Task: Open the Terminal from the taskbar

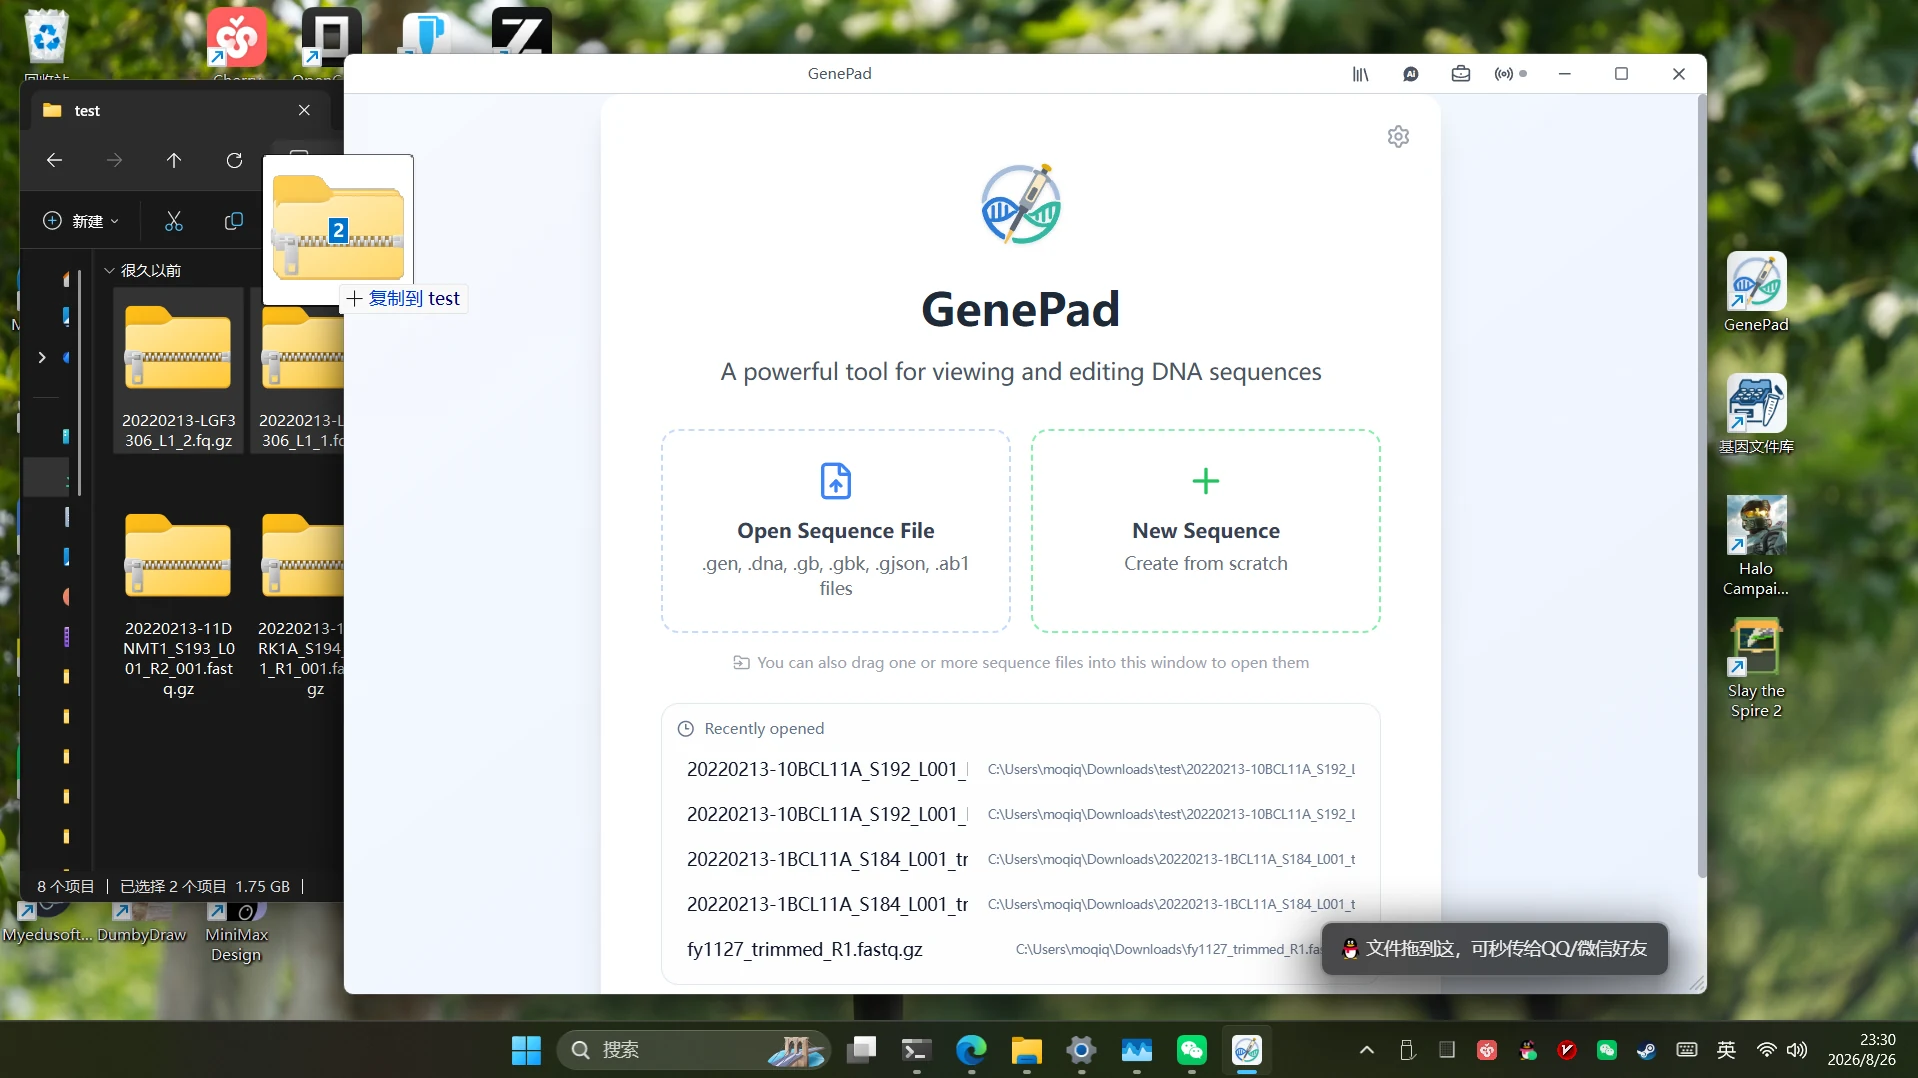Action: pyautogui.click(x=916, y=1050)
